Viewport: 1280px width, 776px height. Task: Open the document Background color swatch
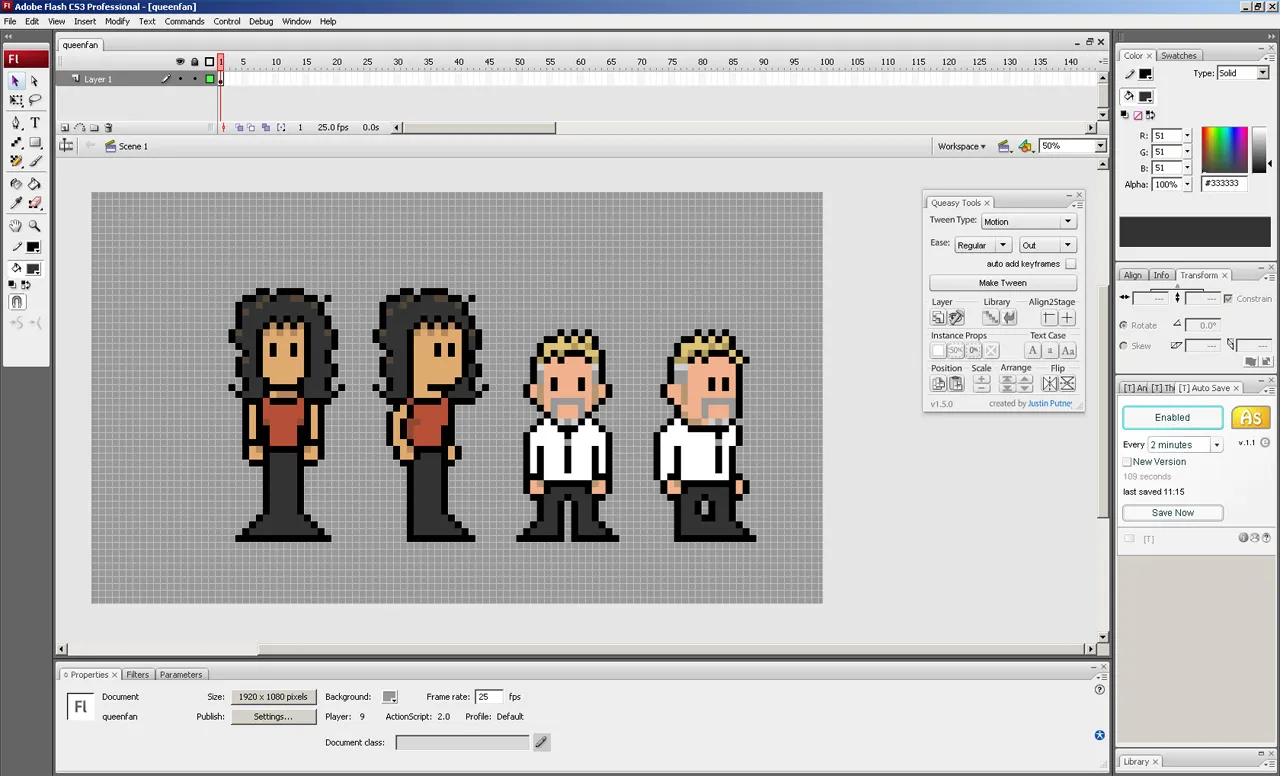[x=390, y=697]
